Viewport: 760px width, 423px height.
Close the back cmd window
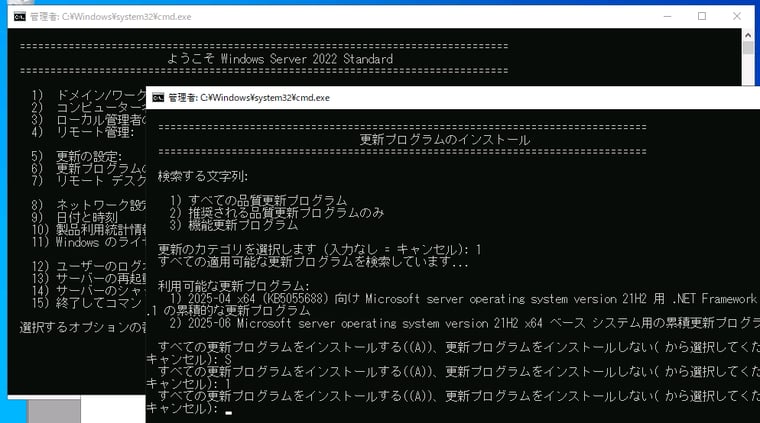(x=737, y=16)
